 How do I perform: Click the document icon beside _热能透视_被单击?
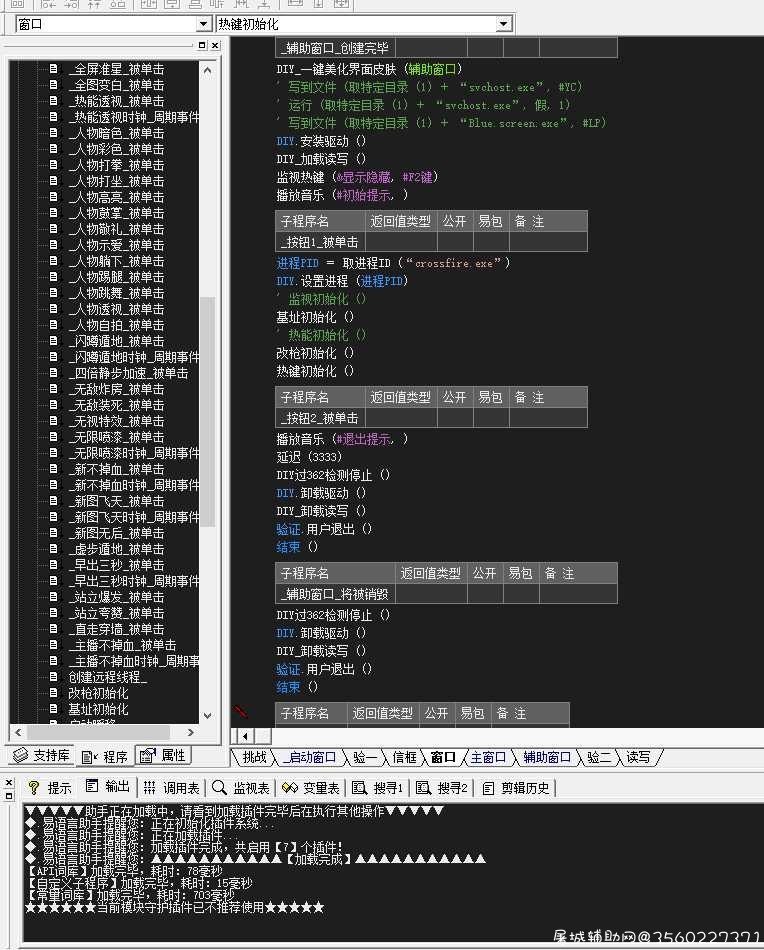click(54, 101)
